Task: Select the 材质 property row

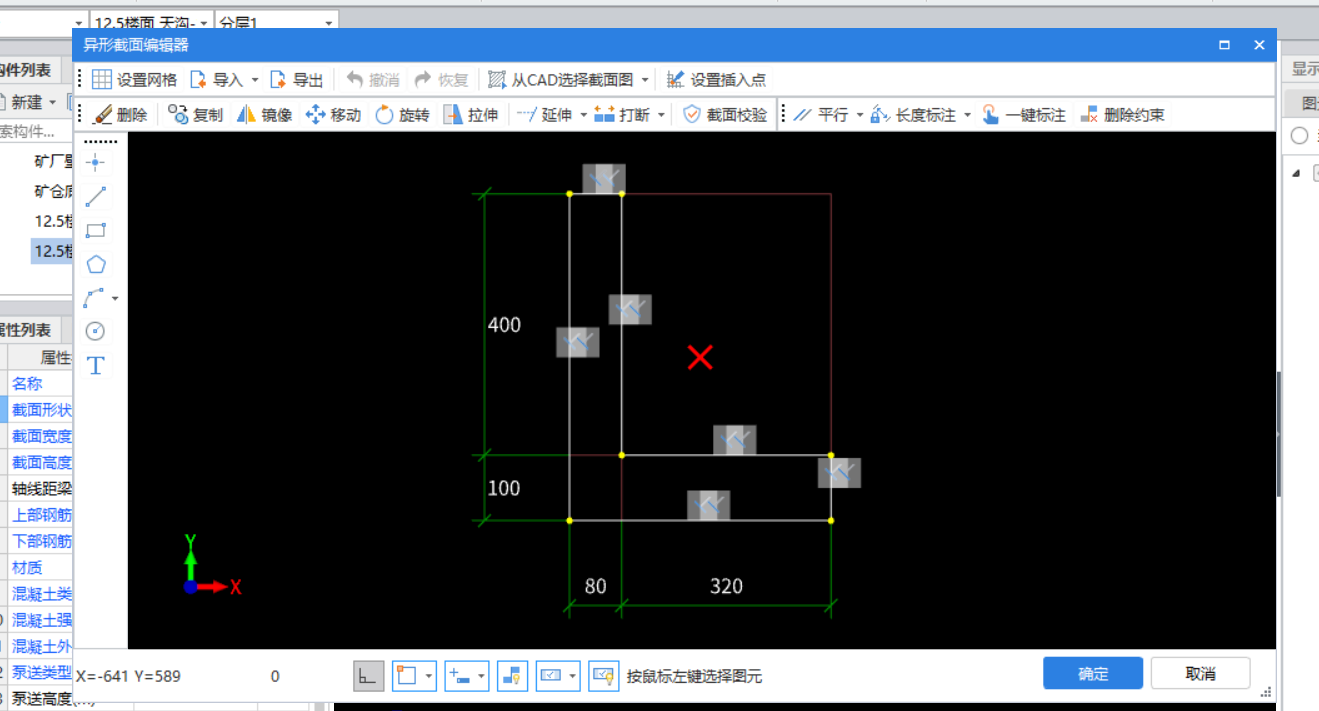Action: click(x=41, y=567)
